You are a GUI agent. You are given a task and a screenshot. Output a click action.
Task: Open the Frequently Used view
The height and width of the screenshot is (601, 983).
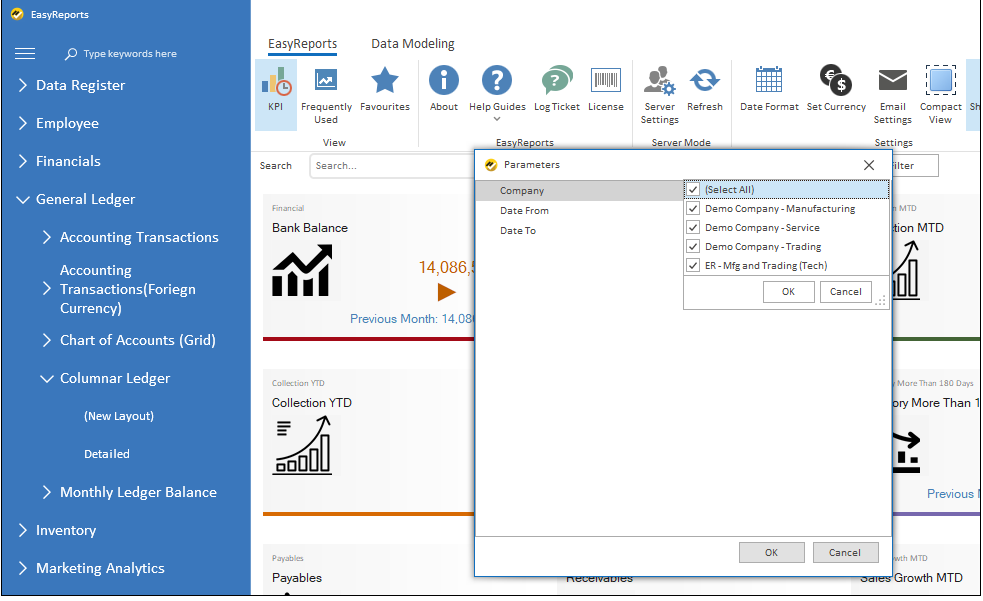point(326,92)
